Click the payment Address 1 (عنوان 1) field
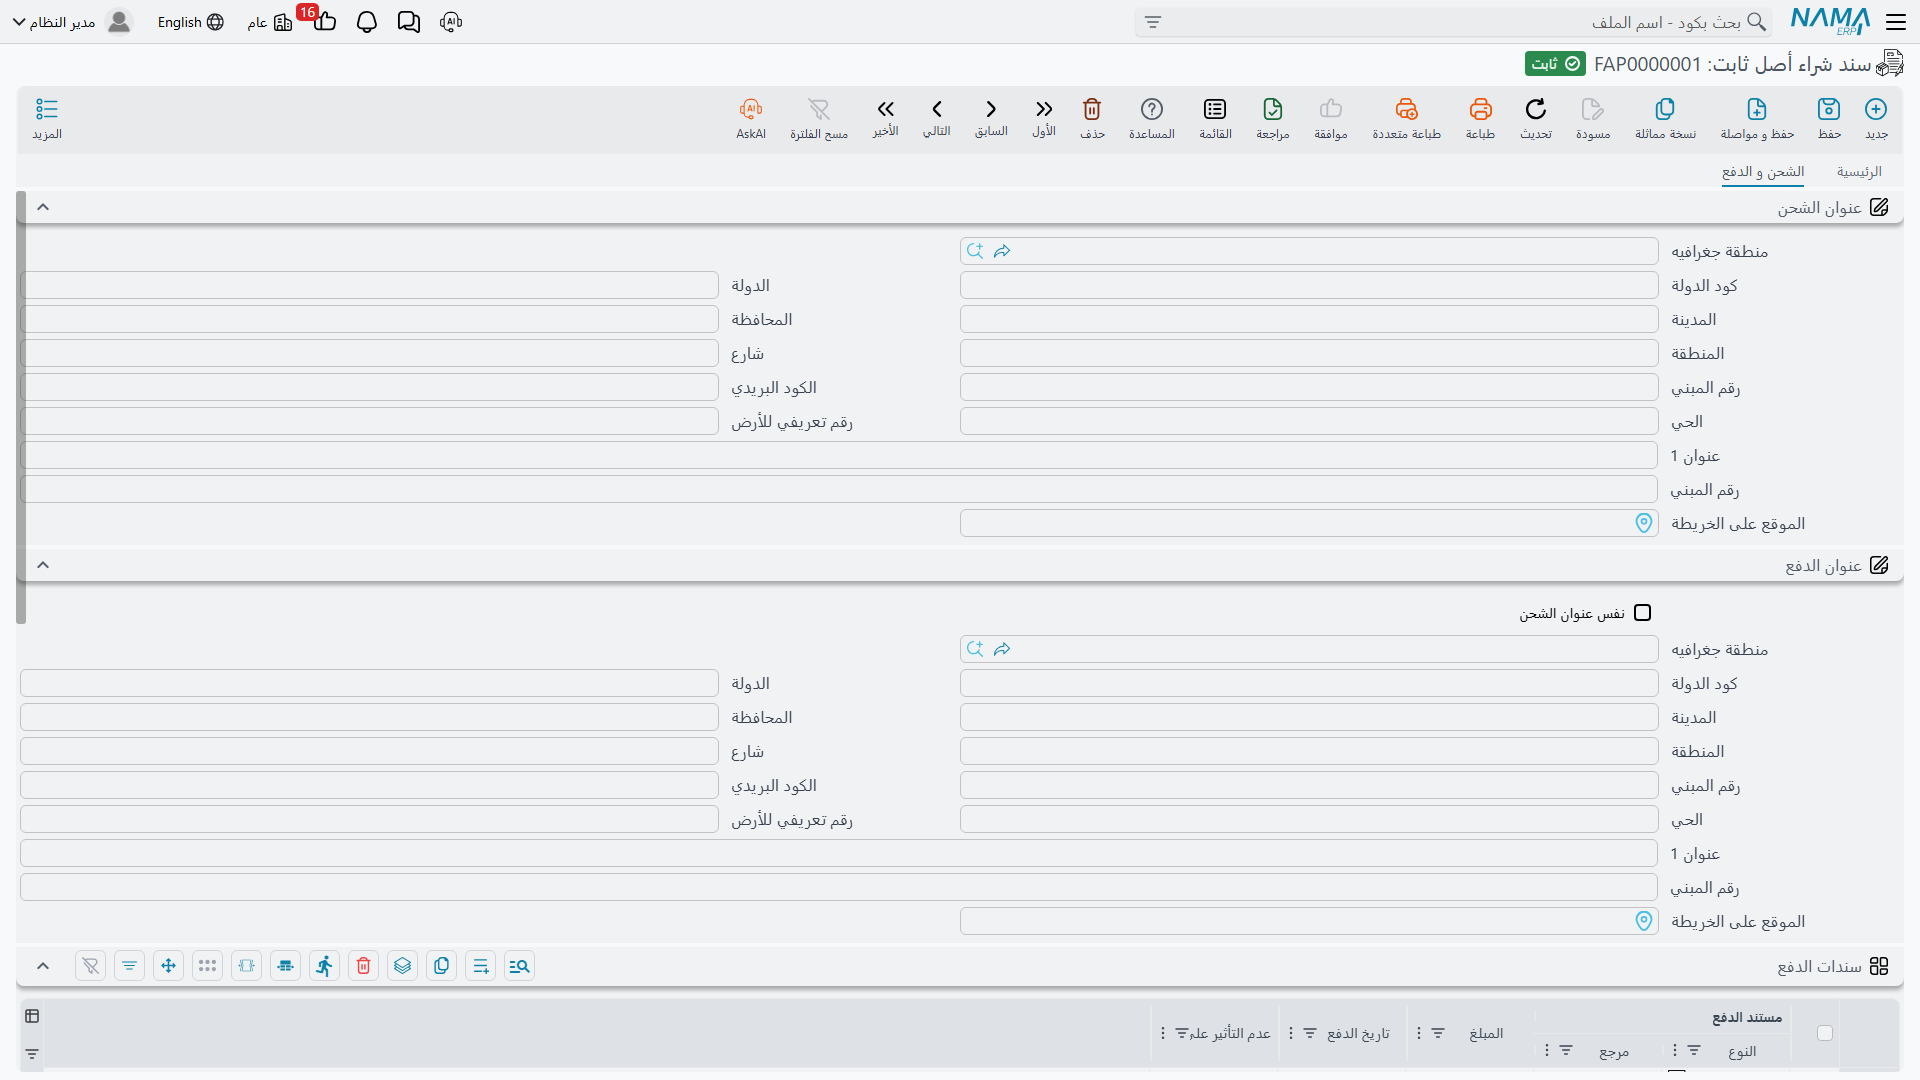This screenshot has height=1080, width=1920. (839, 853)
